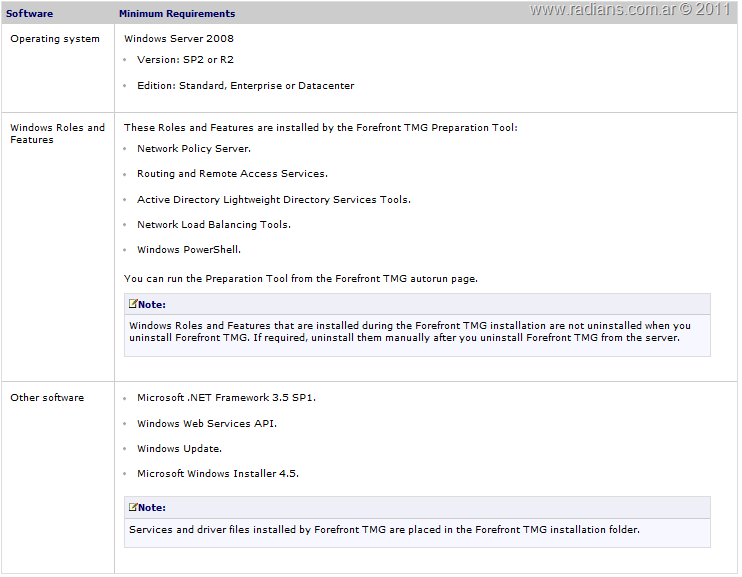Click the Note icon in Other software section
742x577 pixels.
133,507
